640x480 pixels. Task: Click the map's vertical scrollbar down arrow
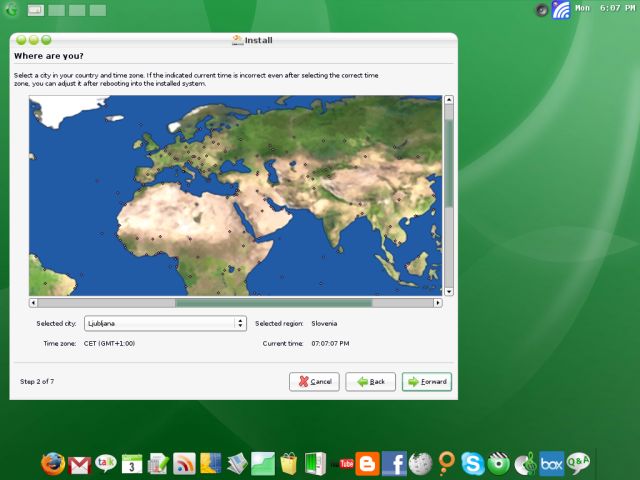(x=448, y=291)
